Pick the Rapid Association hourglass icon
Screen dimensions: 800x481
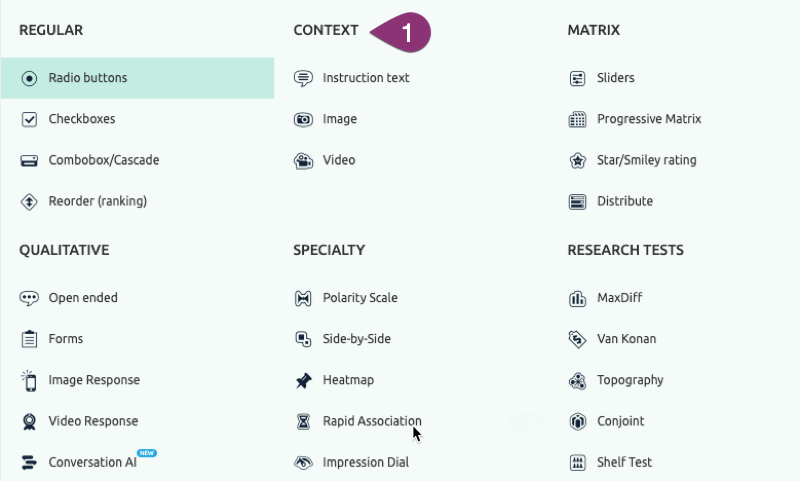point(303,421)
